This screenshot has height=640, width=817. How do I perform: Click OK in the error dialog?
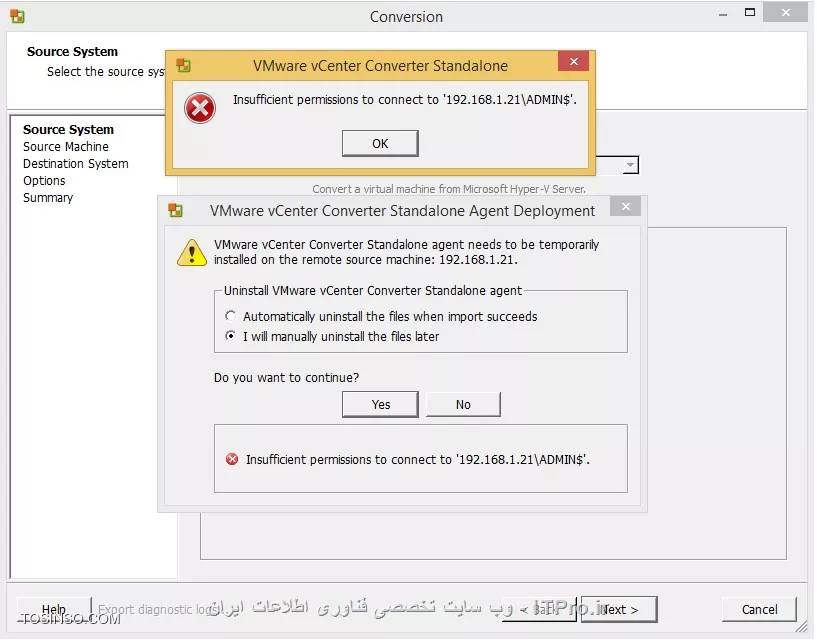380,143
